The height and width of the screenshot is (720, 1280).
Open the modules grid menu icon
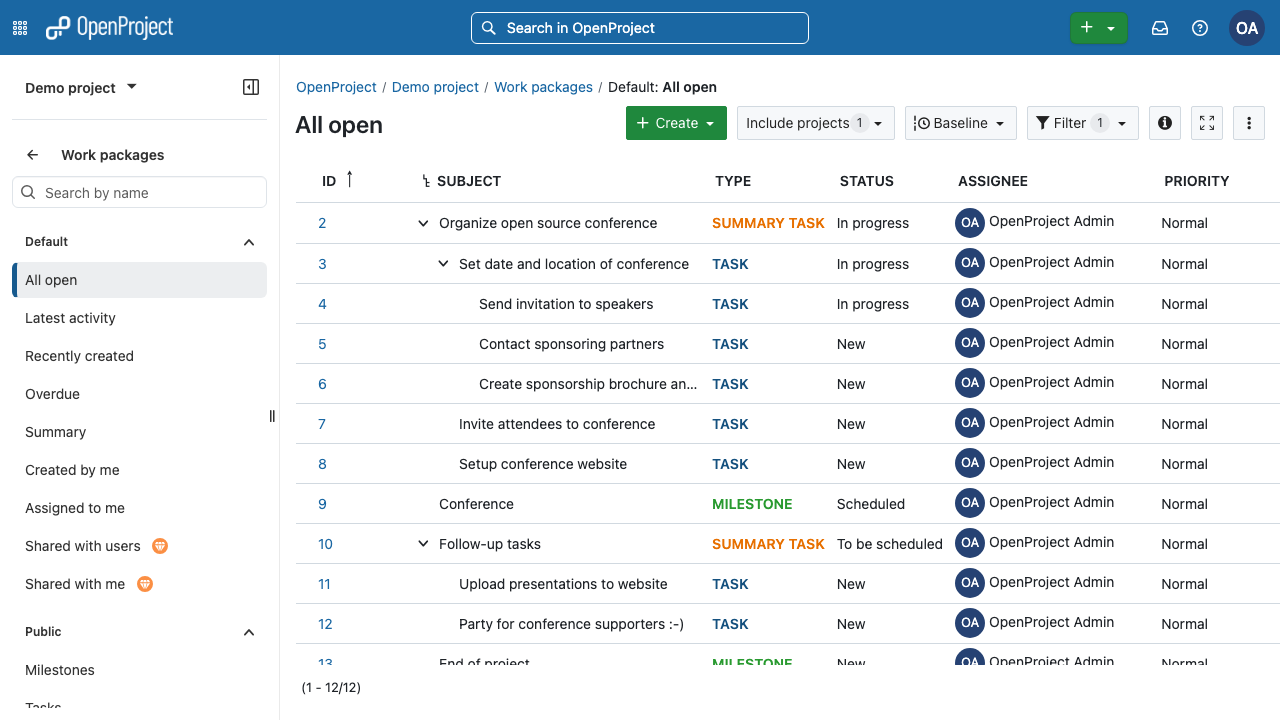coord(20,28)
